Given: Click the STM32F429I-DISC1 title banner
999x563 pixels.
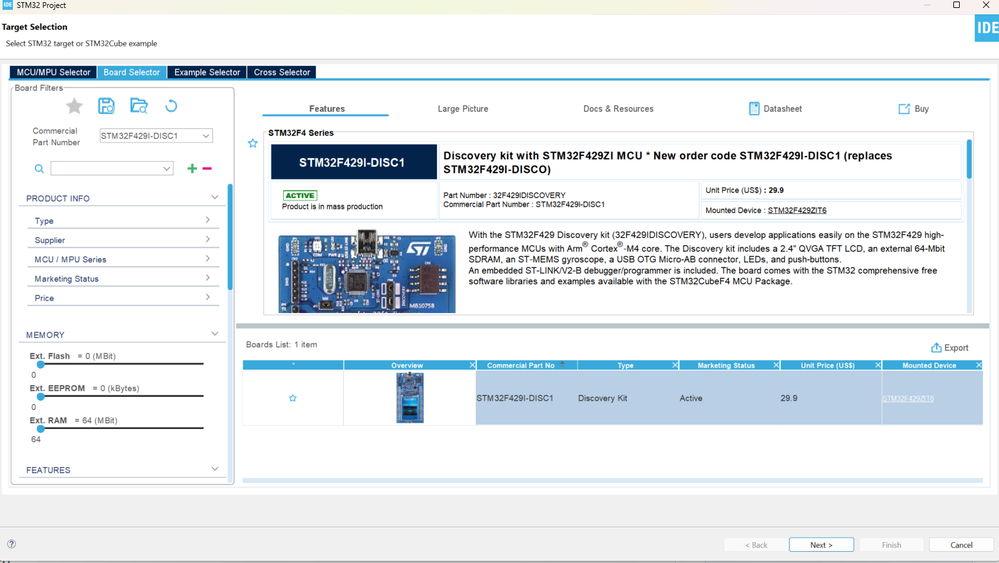Looking at the screenshot, I should [354, 162].
